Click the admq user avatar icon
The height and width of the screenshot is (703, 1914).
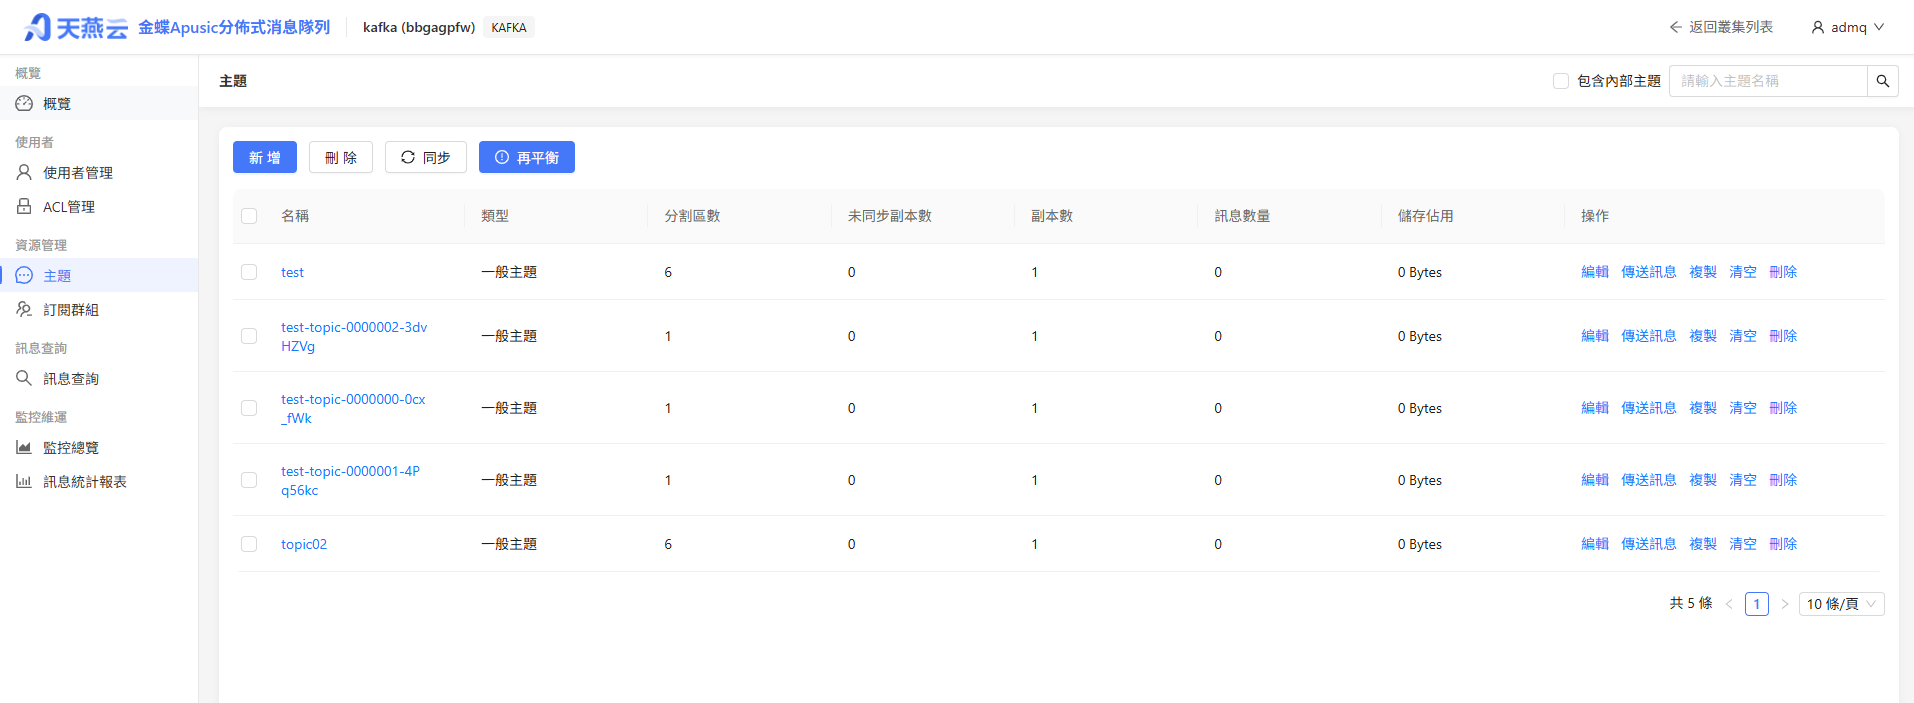coord(1818,27)
